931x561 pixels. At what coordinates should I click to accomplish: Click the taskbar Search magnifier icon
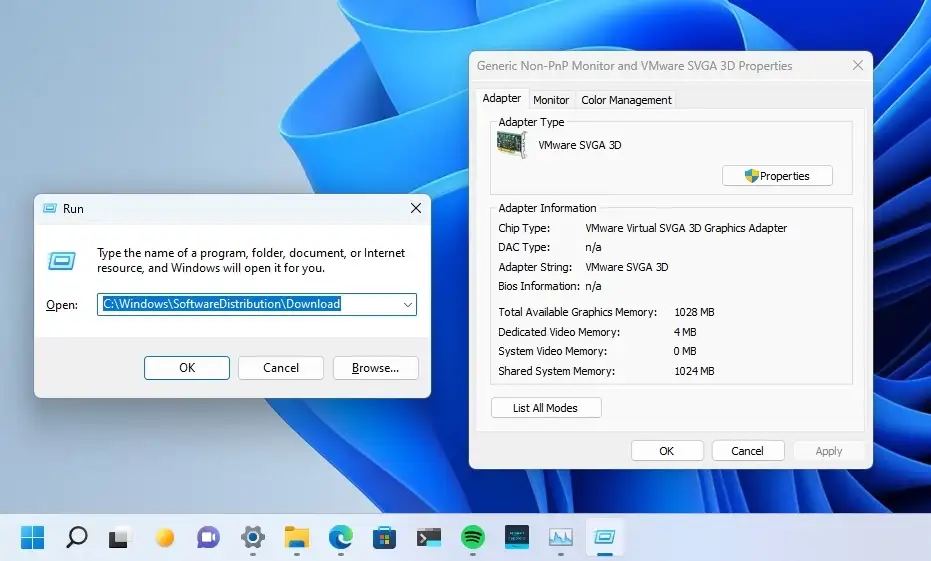[76, 538]
